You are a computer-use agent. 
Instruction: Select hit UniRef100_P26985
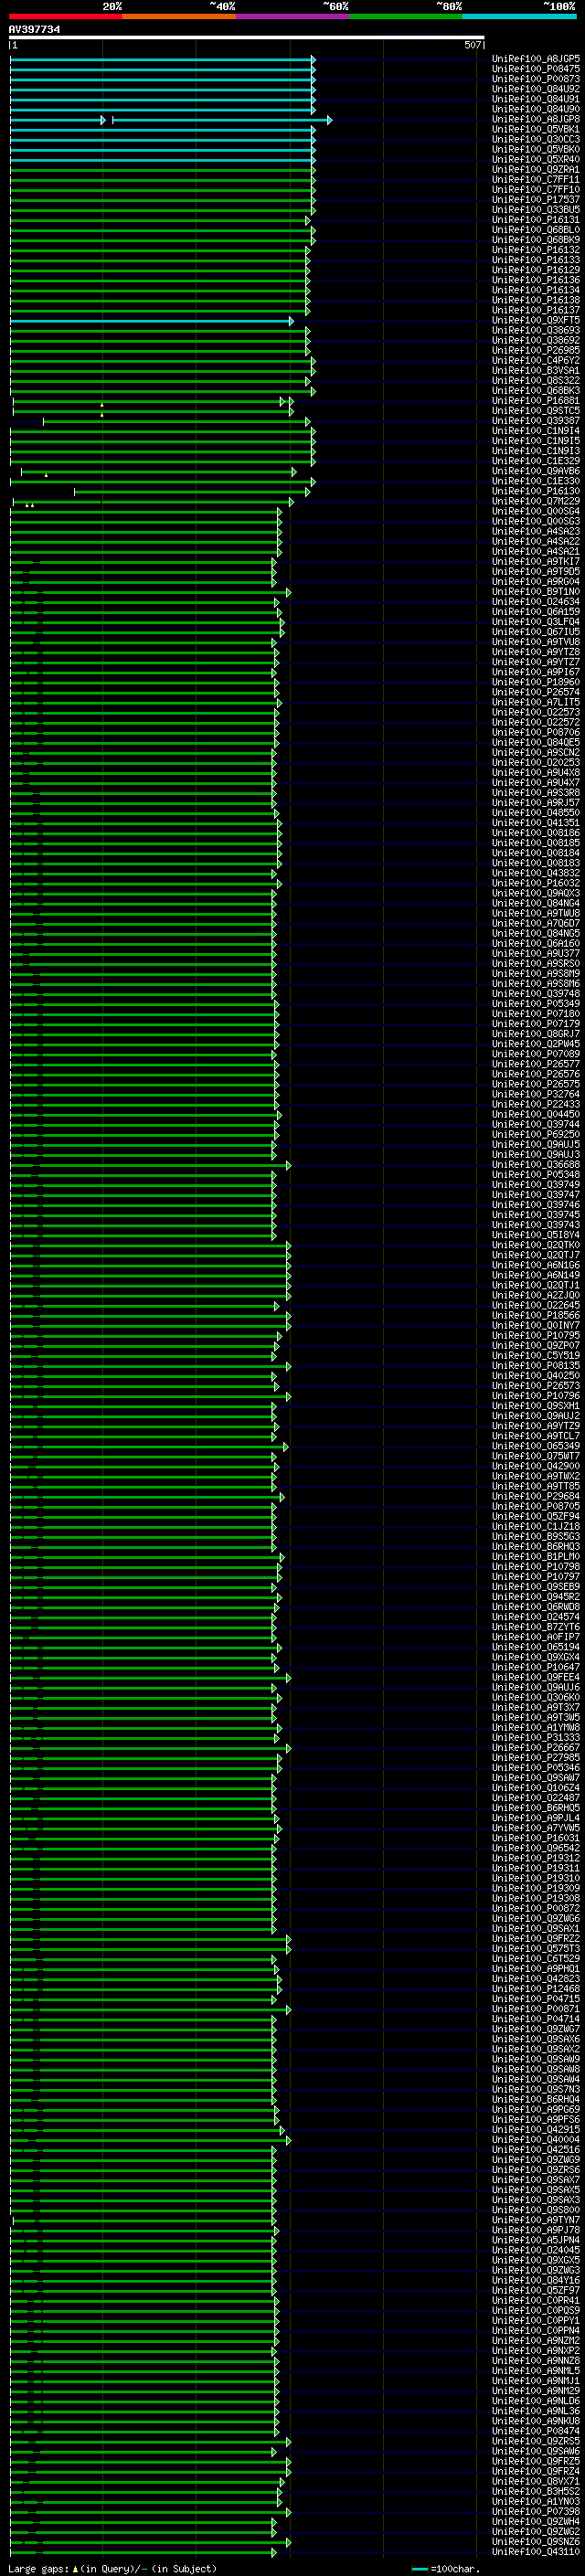(535, 350)
